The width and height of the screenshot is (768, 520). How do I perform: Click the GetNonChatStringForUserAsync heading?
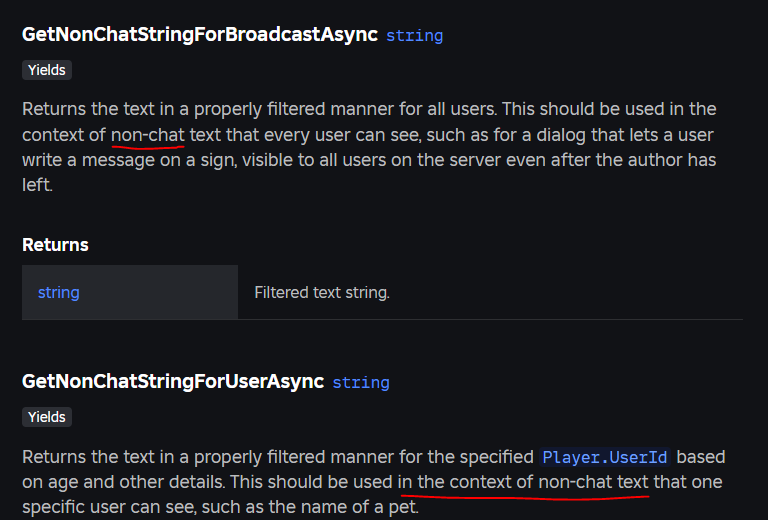(173, 381)
